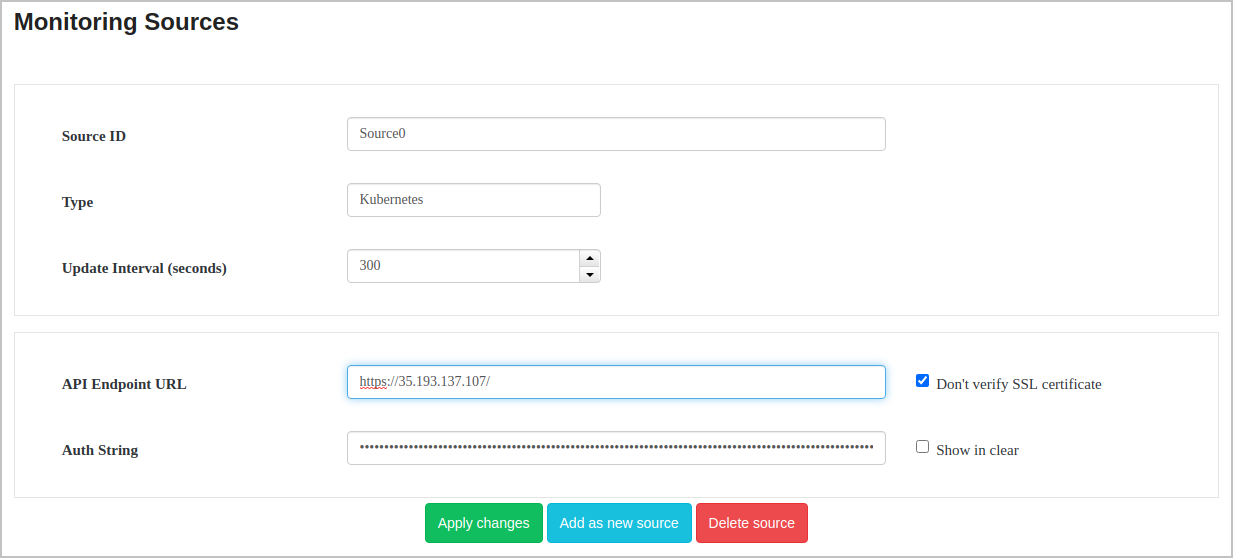This screenshot has height=558, width=1233.
Task: Toggle the Don't verify SSL certificate checkbox
Action: [923, 381]
